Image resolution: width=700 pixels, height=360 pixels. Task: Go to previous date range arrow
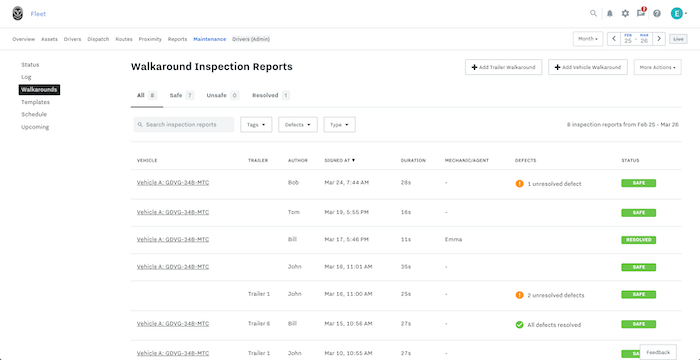pos(614,39)
